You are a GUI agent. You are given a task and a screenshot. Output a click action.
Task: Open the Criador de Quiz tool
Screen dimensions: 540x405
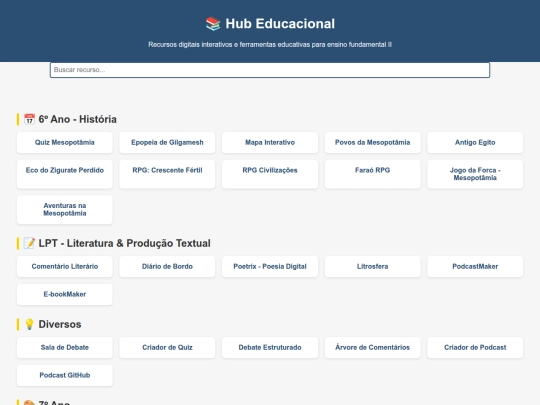point(167,347)
